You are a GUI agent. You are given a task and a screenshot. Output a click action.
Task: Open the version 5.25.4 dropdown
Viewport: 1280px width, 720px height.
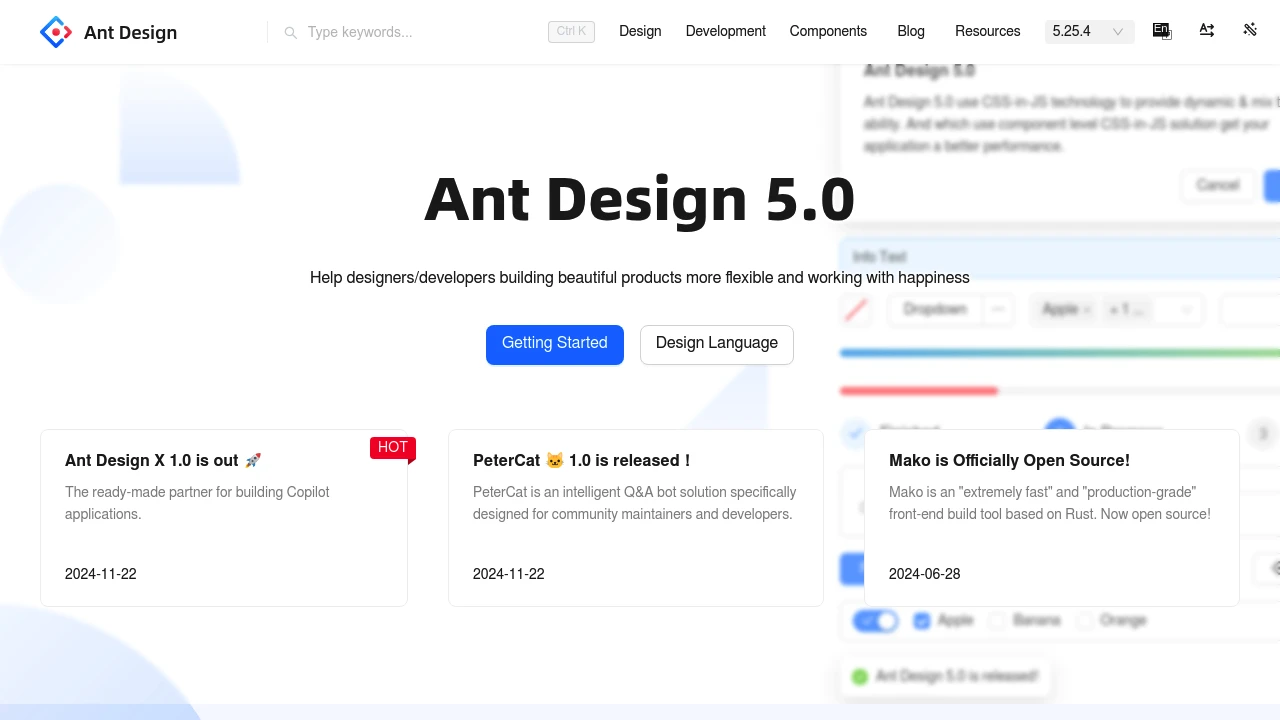pyautogui.click(x=1089, y=31)
